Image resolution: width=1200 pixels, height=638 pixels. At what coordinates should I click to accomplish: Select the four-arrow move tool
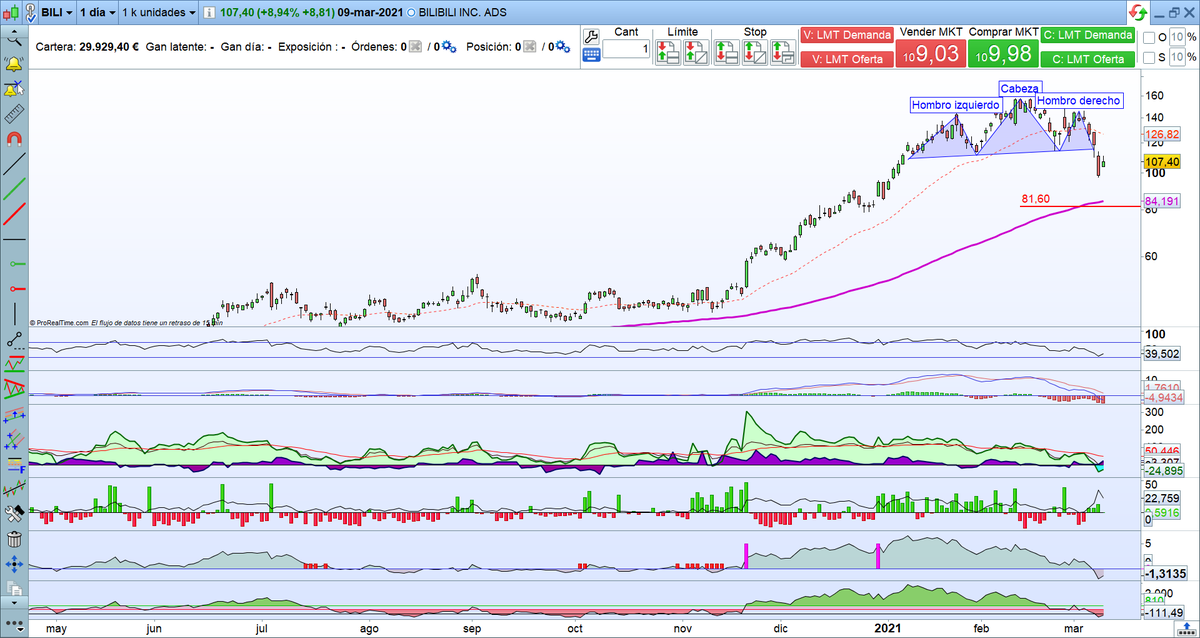pos(14,564)
